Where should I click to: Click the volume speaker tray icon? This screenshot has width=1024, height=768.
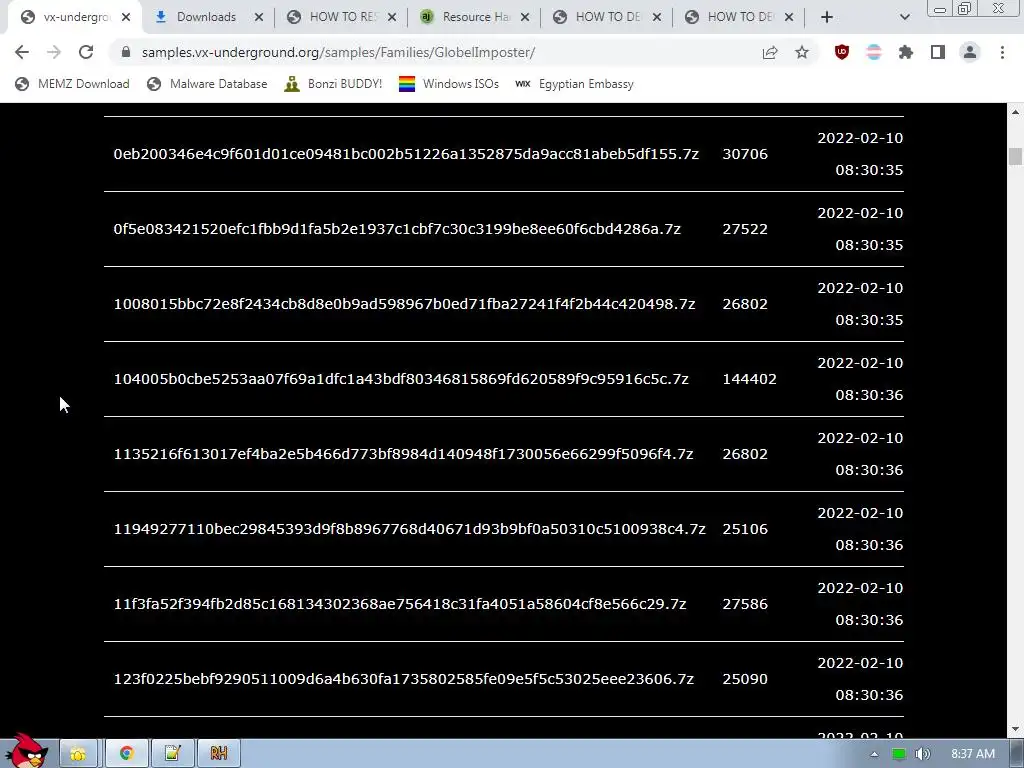pos(922,754)
